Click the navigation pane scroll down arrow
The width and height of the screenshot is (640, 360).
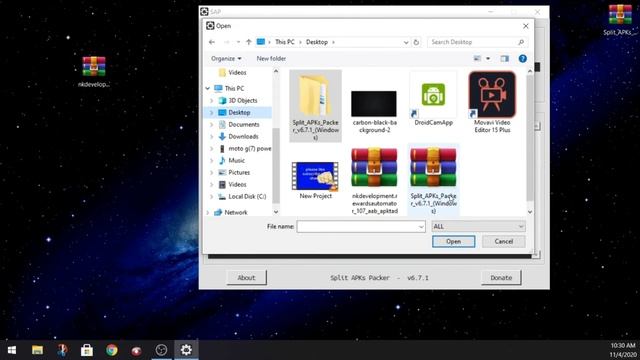(x=276, y=212)
